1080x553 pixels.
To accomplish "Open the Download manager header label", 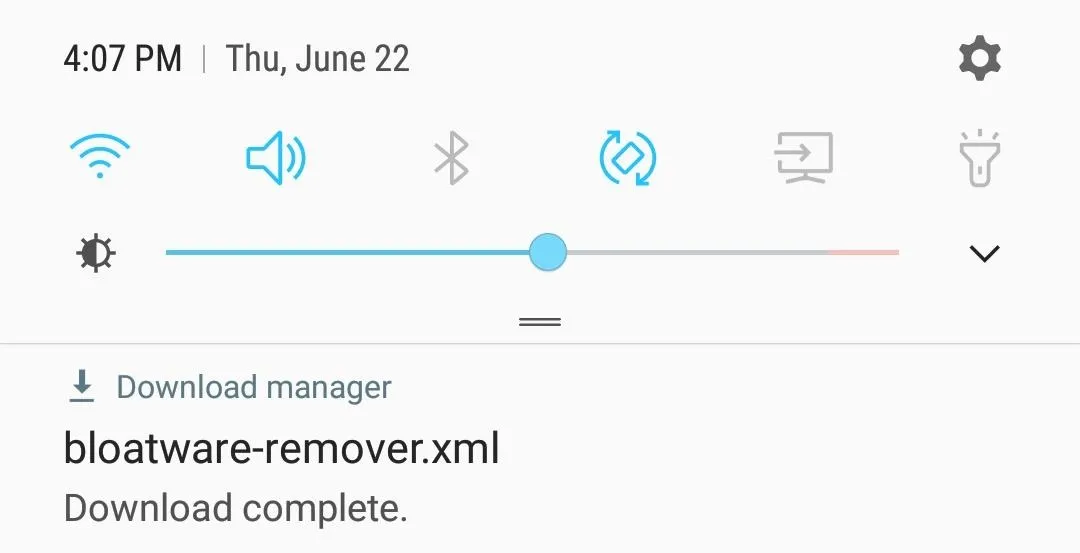I will click(254, 387).
